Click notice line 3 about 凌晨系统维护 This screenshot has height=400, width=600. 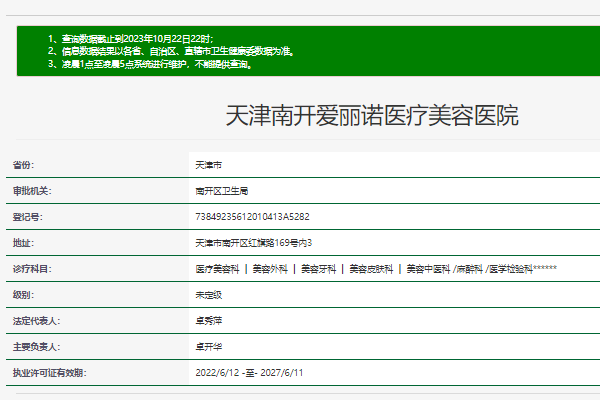pos(150,64)
